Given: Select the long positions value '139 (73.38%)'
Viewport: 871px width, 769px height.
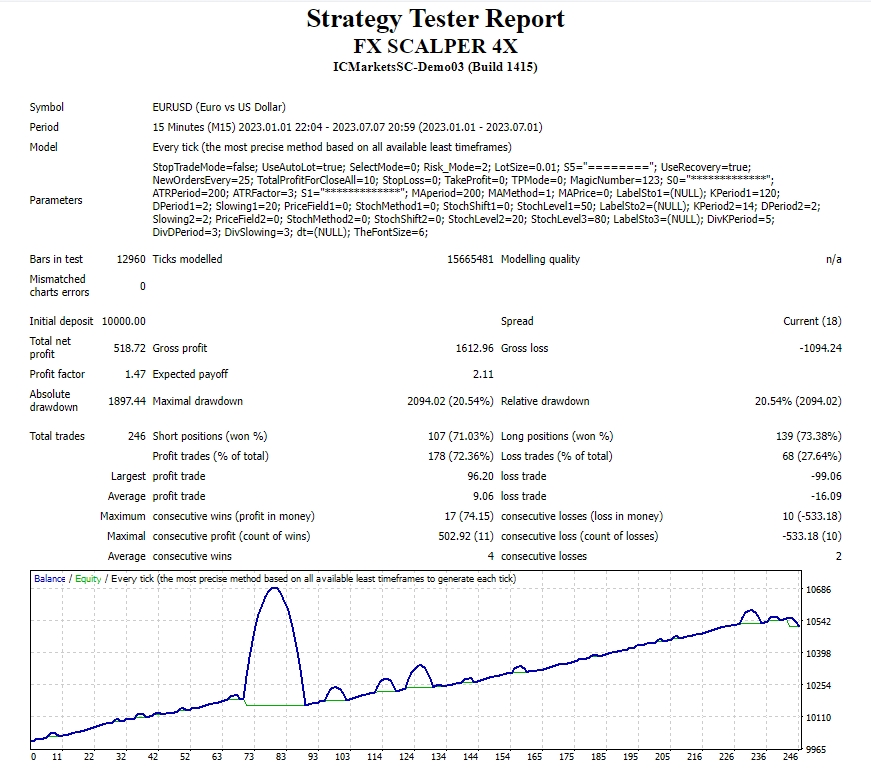Looking at the screenshot, I should [x=808, y=436].
